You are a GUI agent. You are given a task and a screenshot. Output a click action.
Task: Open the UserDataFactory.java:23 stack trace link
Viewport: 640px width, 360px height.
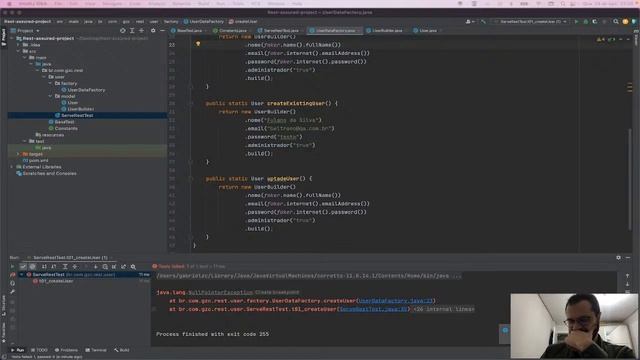(x=395, y=301)
